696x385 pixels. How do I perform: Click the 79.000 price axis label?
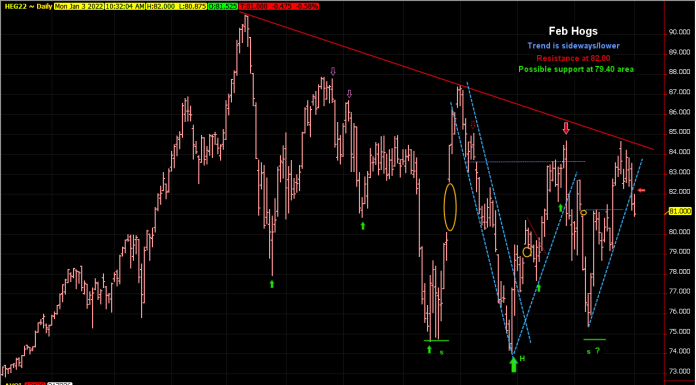[680, 252]
